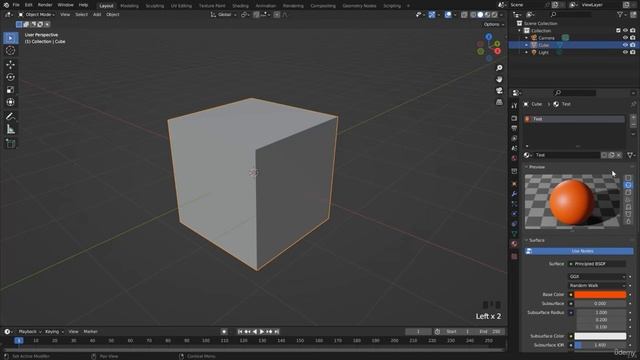Click the Blender logo menu icon
Viewport: 640px width, 360px height.
point(6,5)
